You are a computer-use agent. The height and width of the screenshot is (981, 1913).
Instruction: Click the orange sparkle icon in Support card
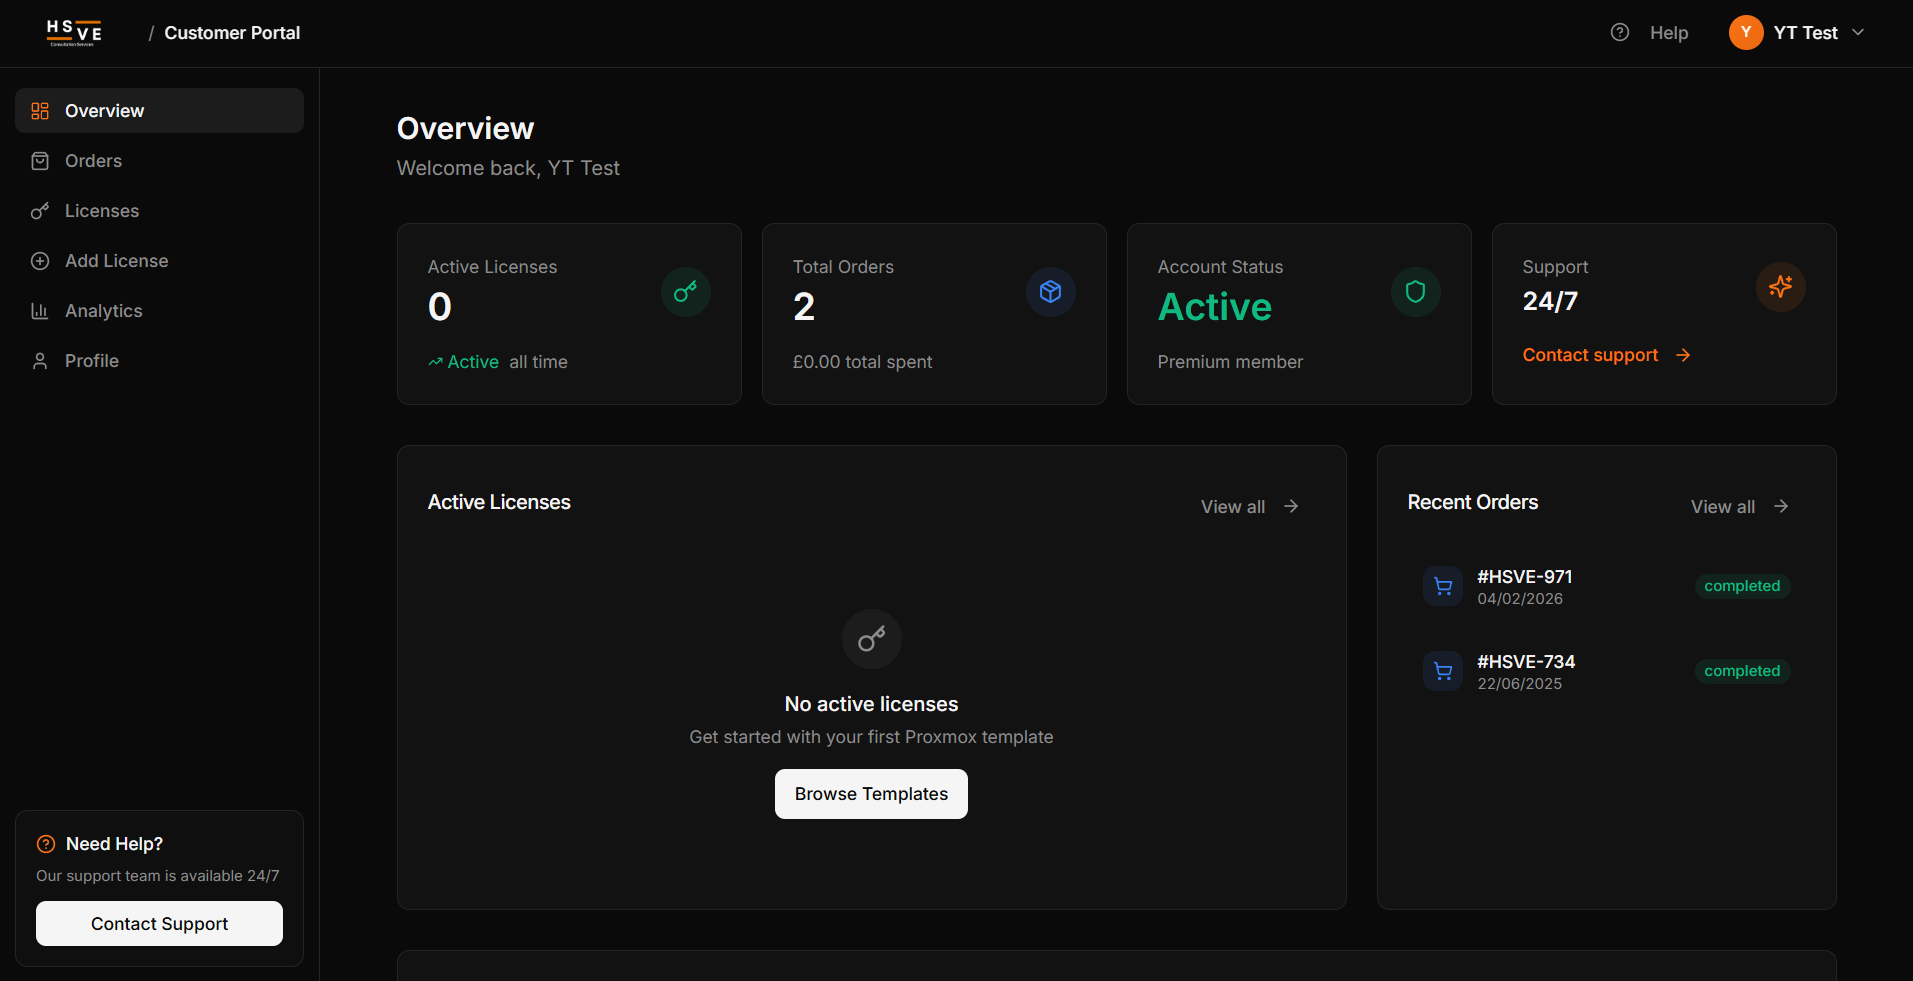pos(1781,287)
